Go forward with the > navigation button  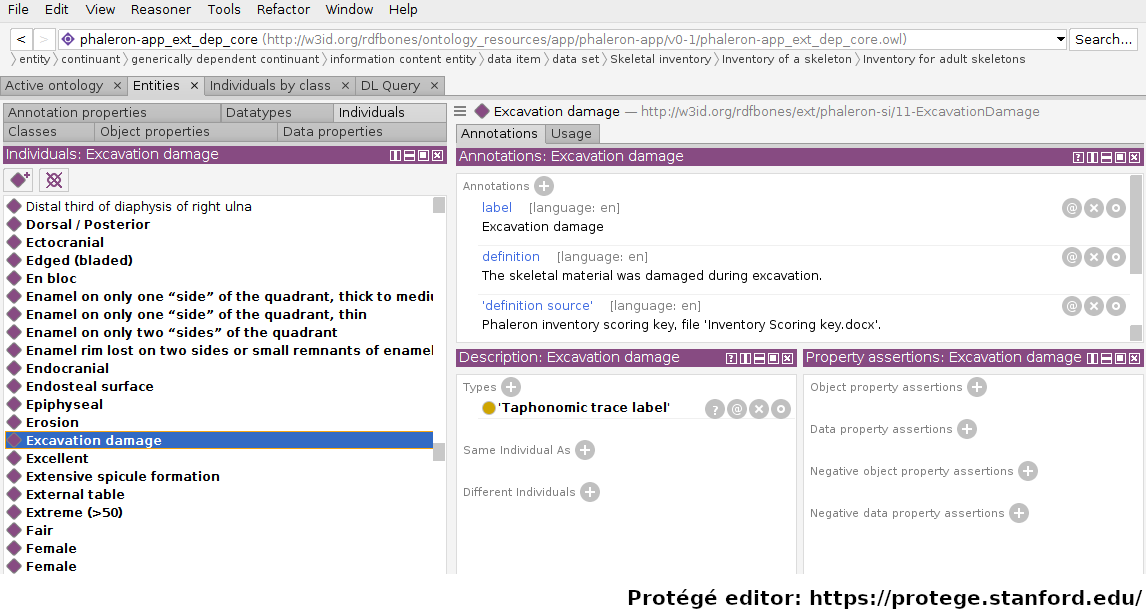click(44, 39)
